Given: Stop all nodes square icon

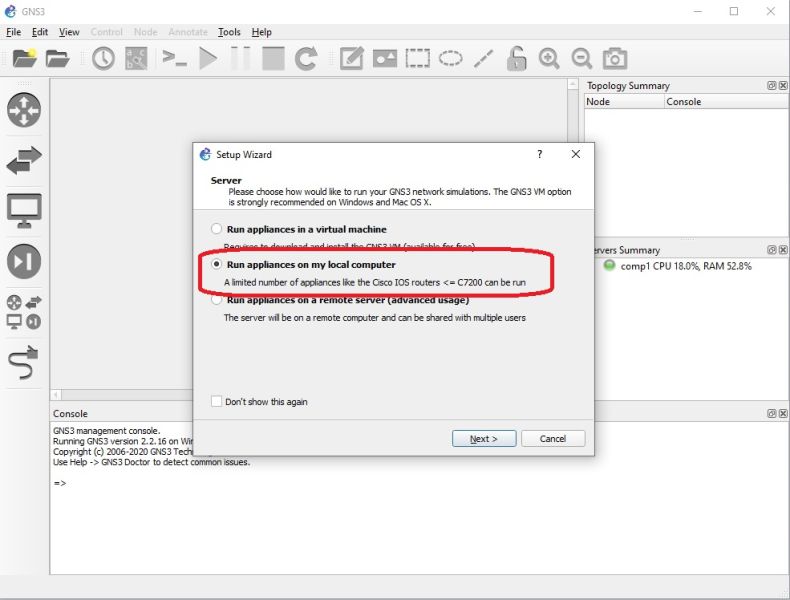Looking at the screenshot, I should [x=273, y=58].
